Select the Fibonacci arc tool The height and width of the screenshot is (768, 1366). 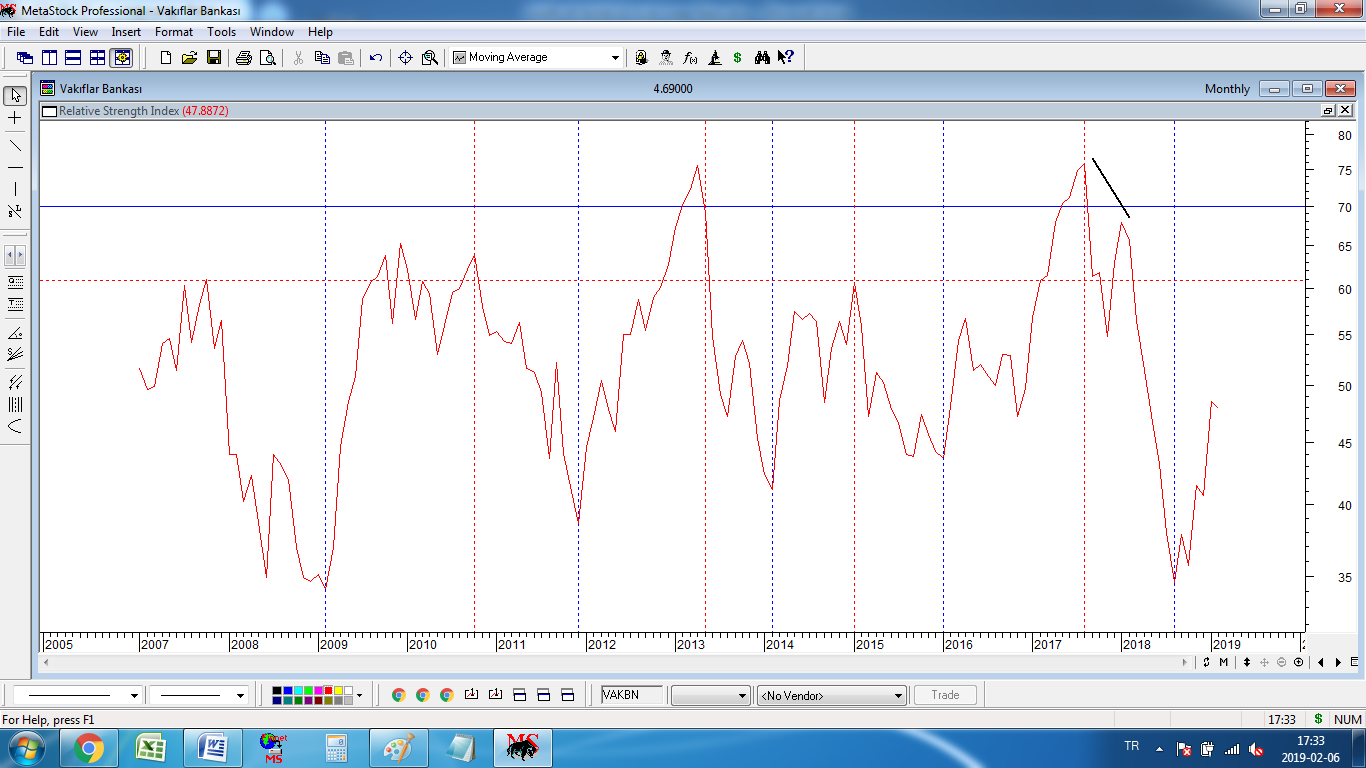point(15,427)
